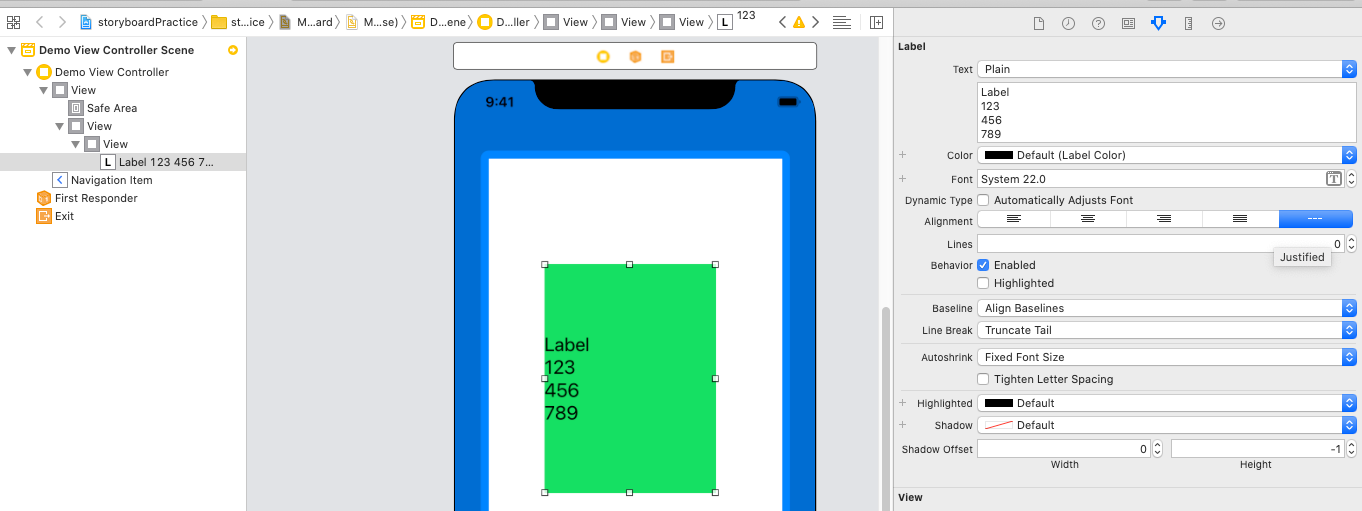Set alignment to center
Screen dimensions: 1362x511
[1089, 219]
